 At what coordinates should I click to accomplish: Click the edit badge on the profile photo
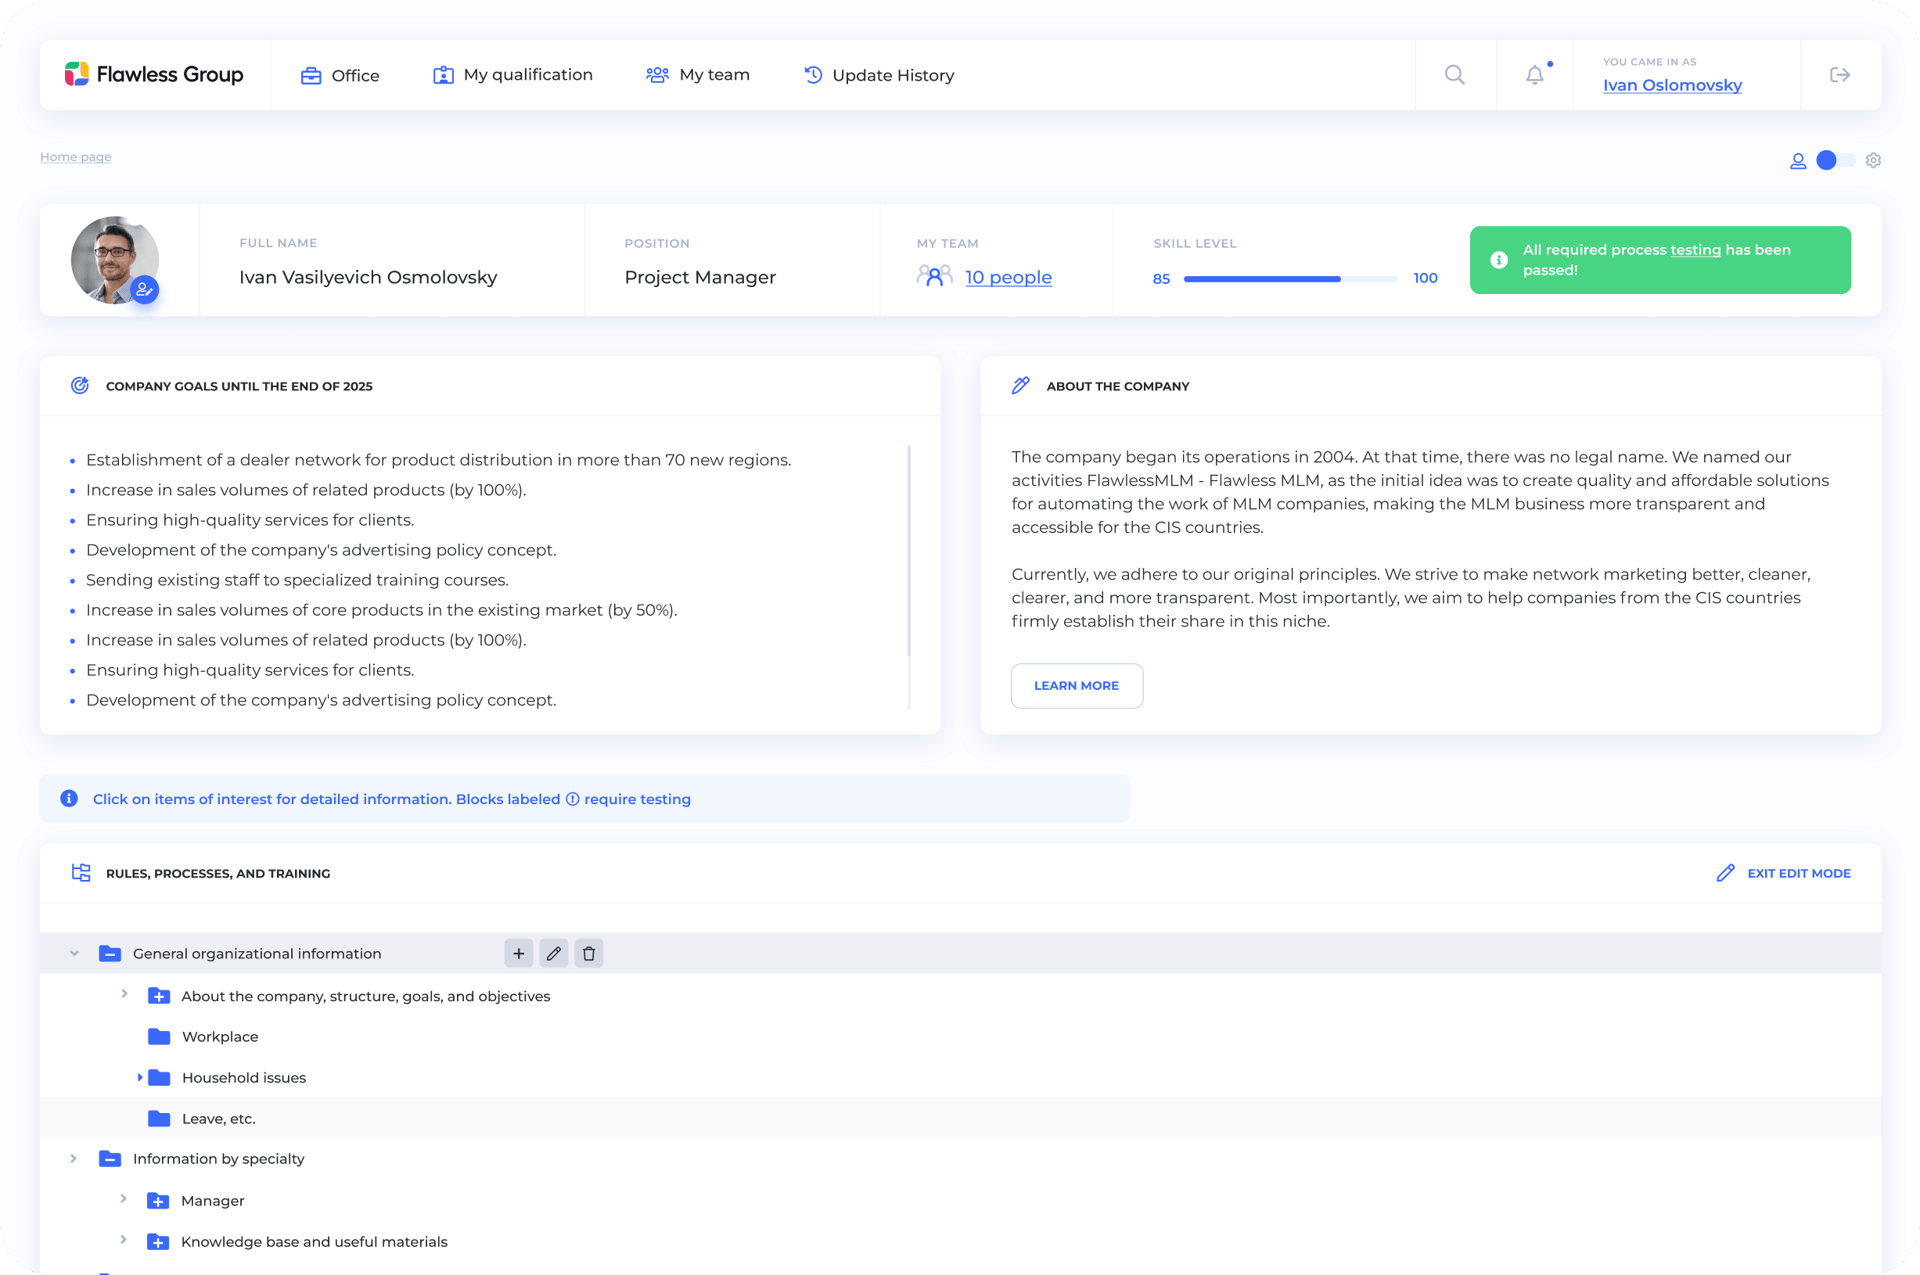(x=145, y=290)
